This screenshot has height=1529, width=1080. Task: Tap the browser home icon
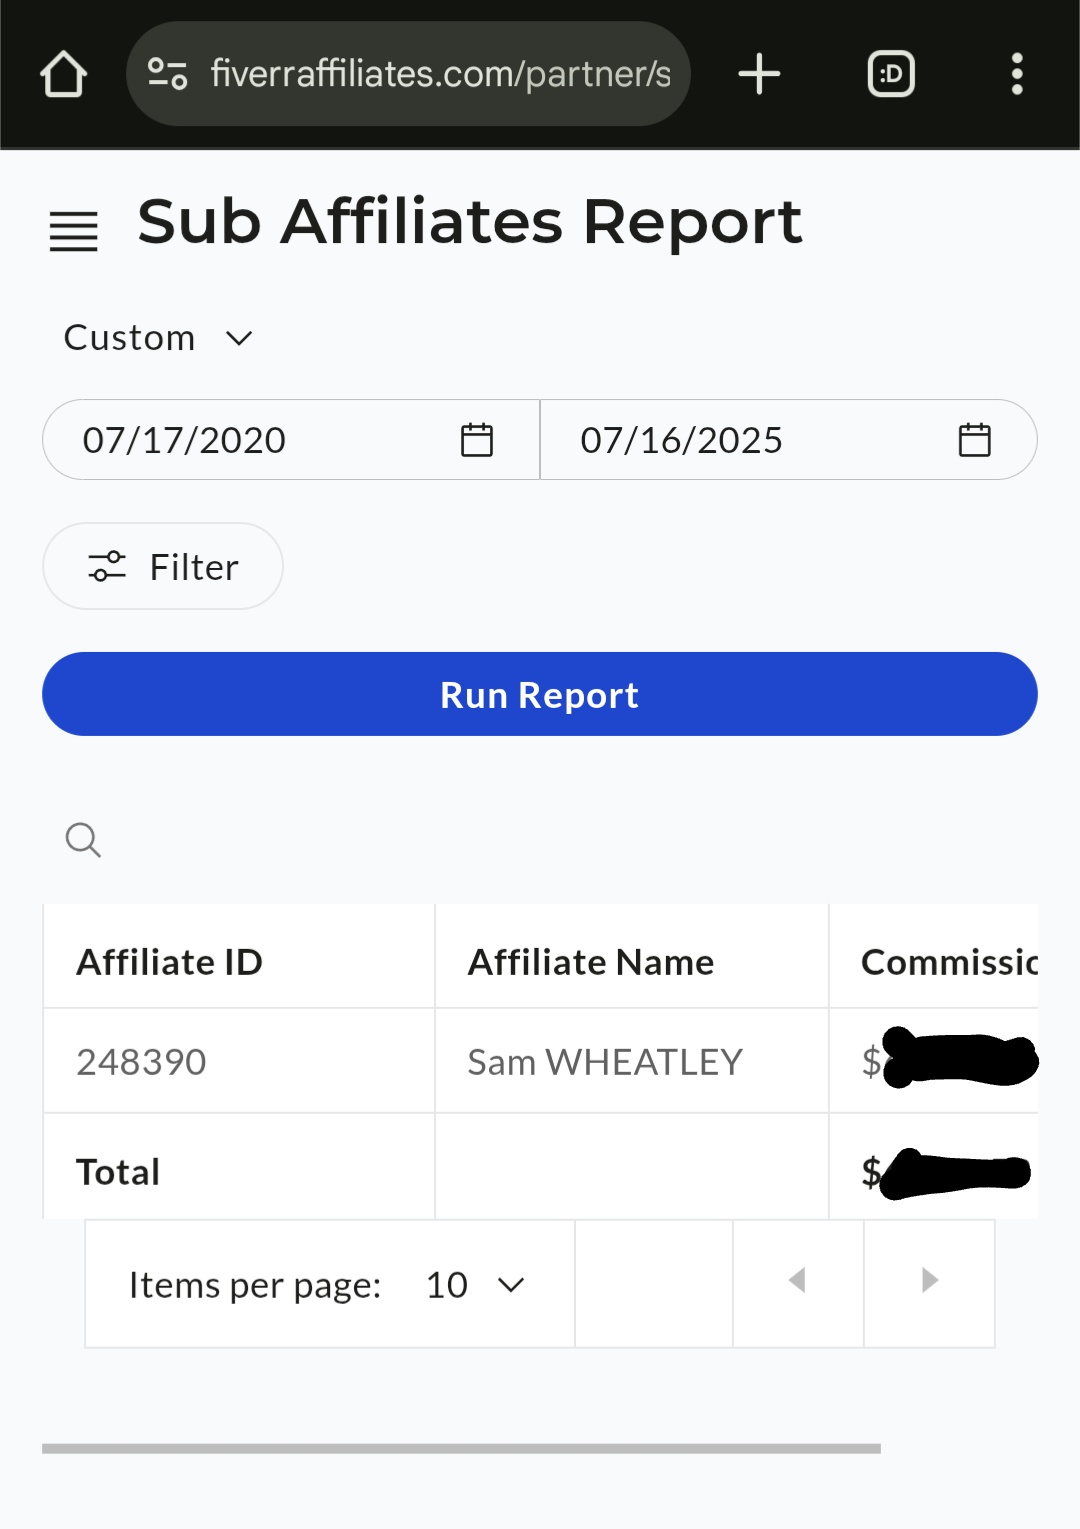(63, 74)
